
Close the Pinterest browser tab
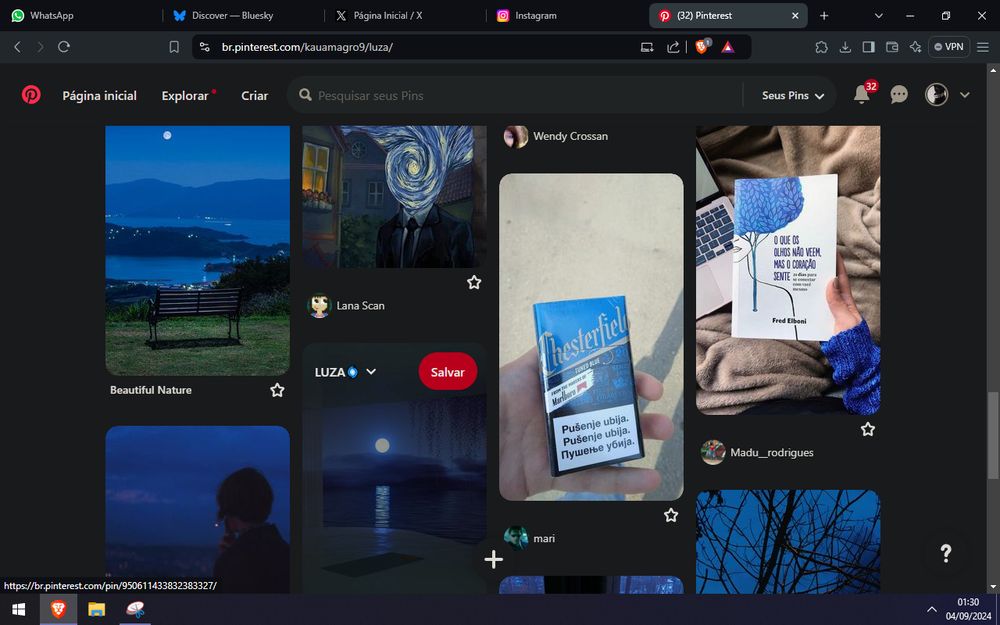(x=795, y=15)
